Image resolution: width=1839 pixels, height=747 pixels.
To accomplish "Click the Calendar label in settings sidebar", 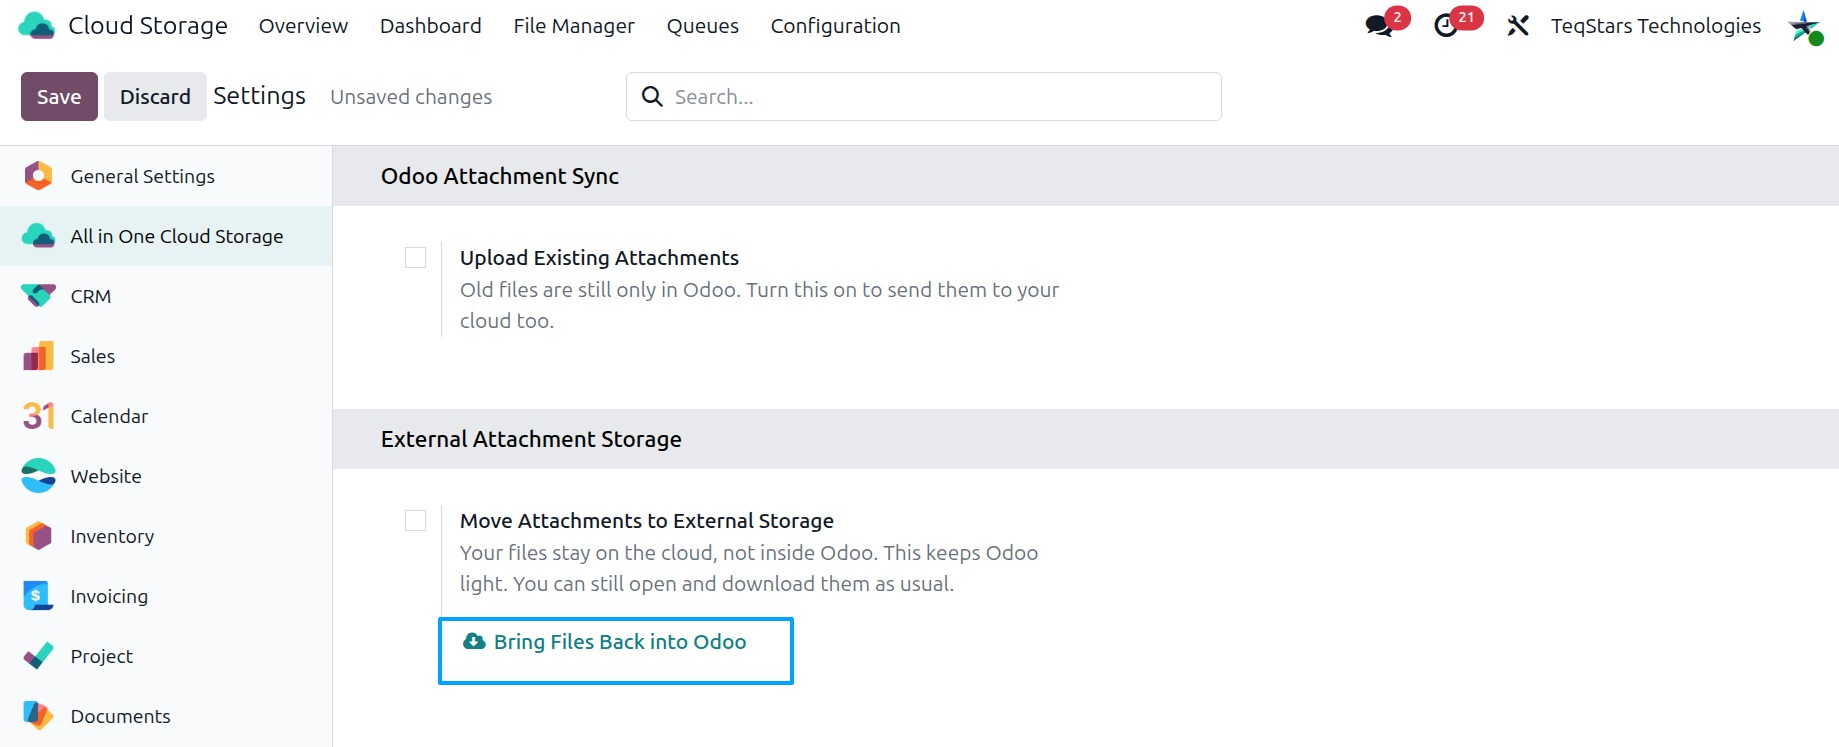I will tap(109, 416).
